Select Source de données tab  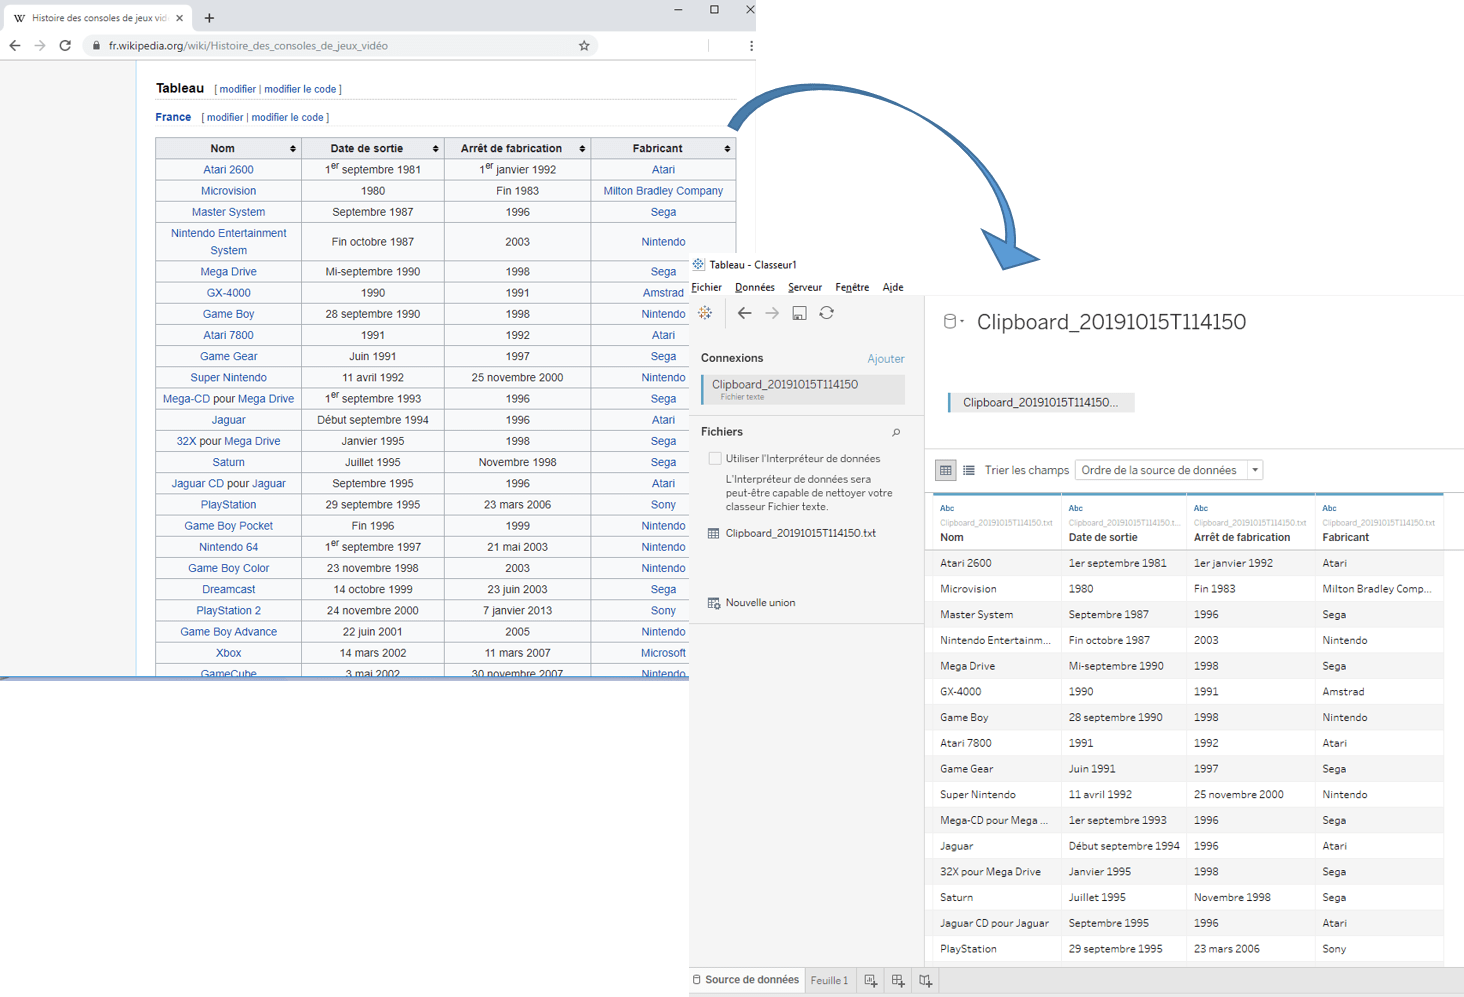746,980
